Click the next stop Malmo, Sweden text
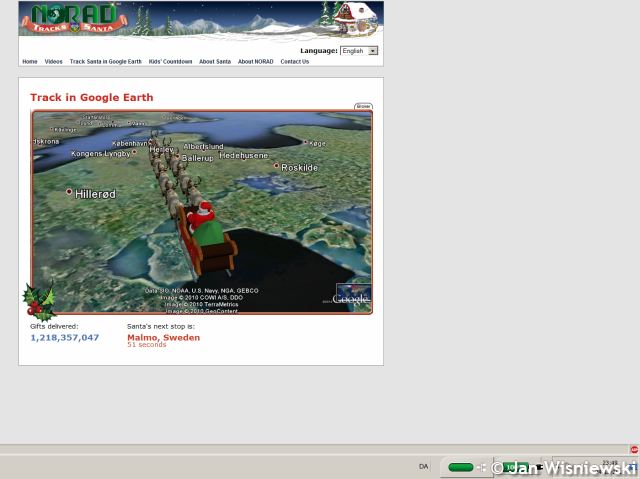The width and height of the screenshot is (640, 479). pyautogui.click(x=164, y=337)
